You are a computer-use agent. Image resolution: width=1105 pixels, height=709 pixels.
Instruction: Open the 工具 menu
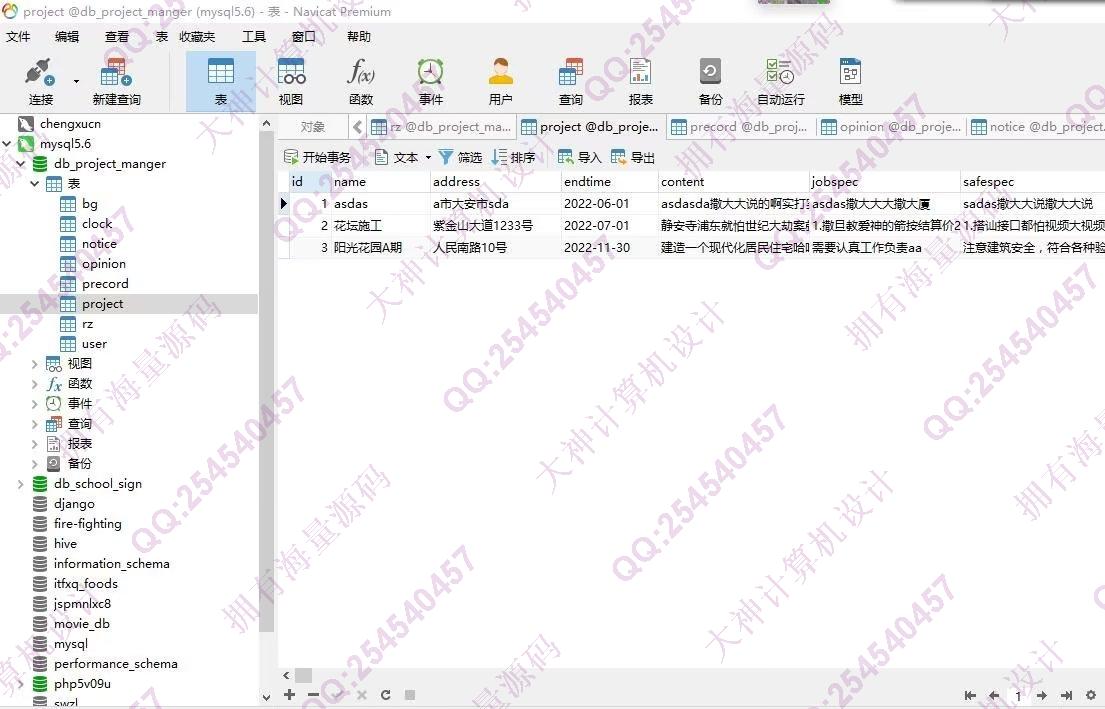pyautogui.click(x=254, y=37)
